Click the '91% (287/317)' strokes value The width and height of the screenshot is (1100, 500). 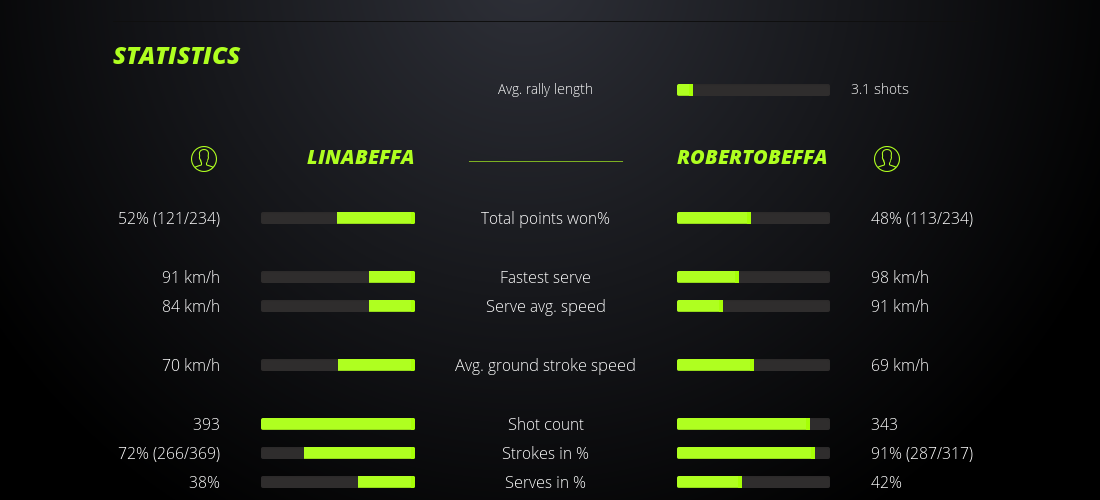[922, 453]
